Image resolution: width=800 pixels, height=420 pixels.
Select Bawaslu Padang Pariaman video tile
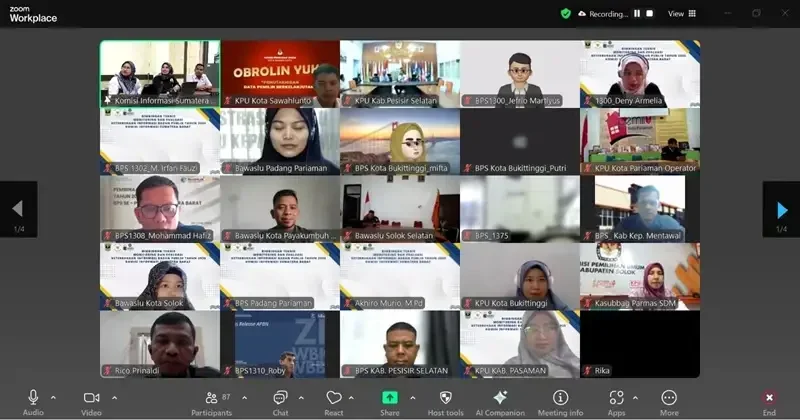click(x=280, y=142)
